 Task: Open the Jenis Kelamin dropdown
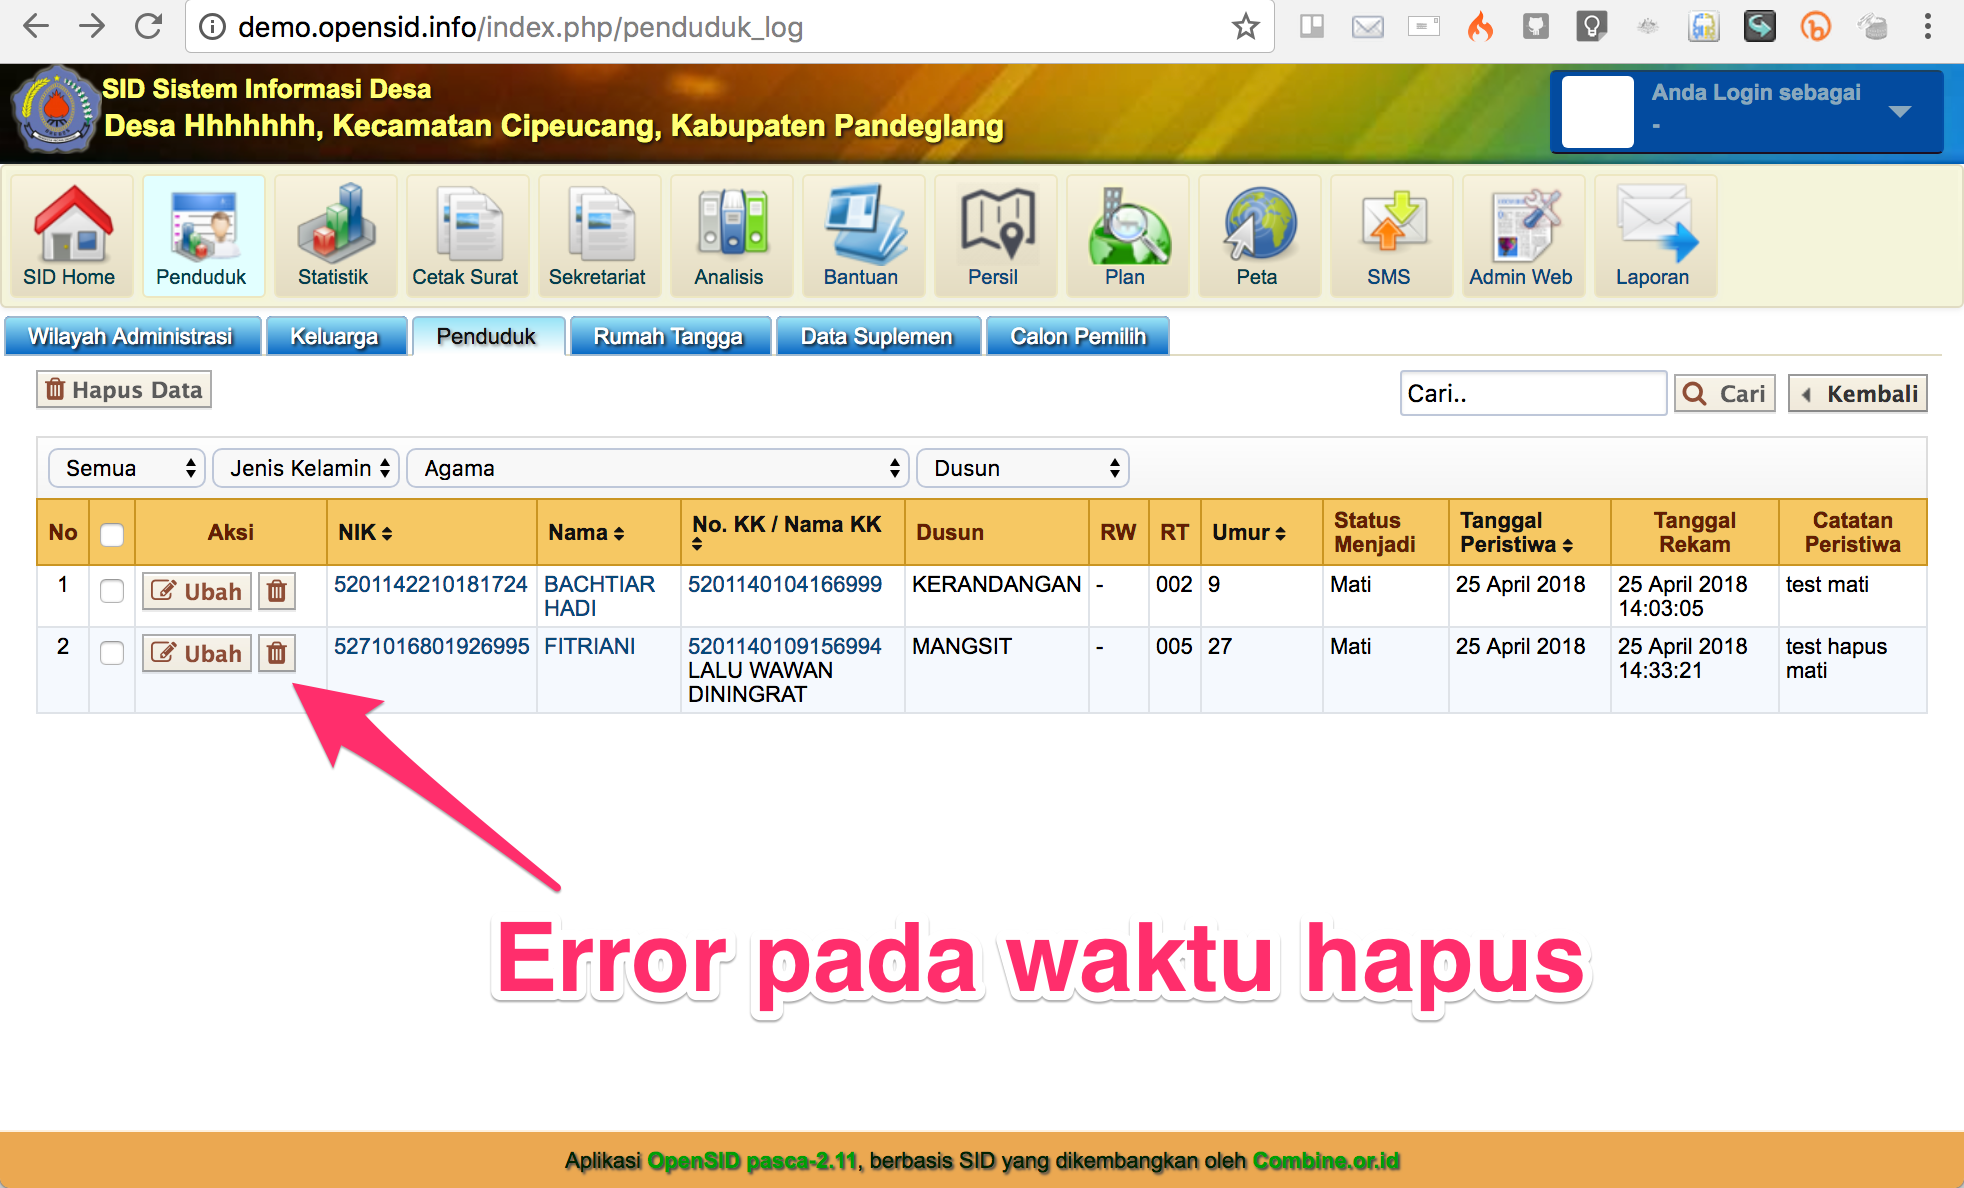306,468
